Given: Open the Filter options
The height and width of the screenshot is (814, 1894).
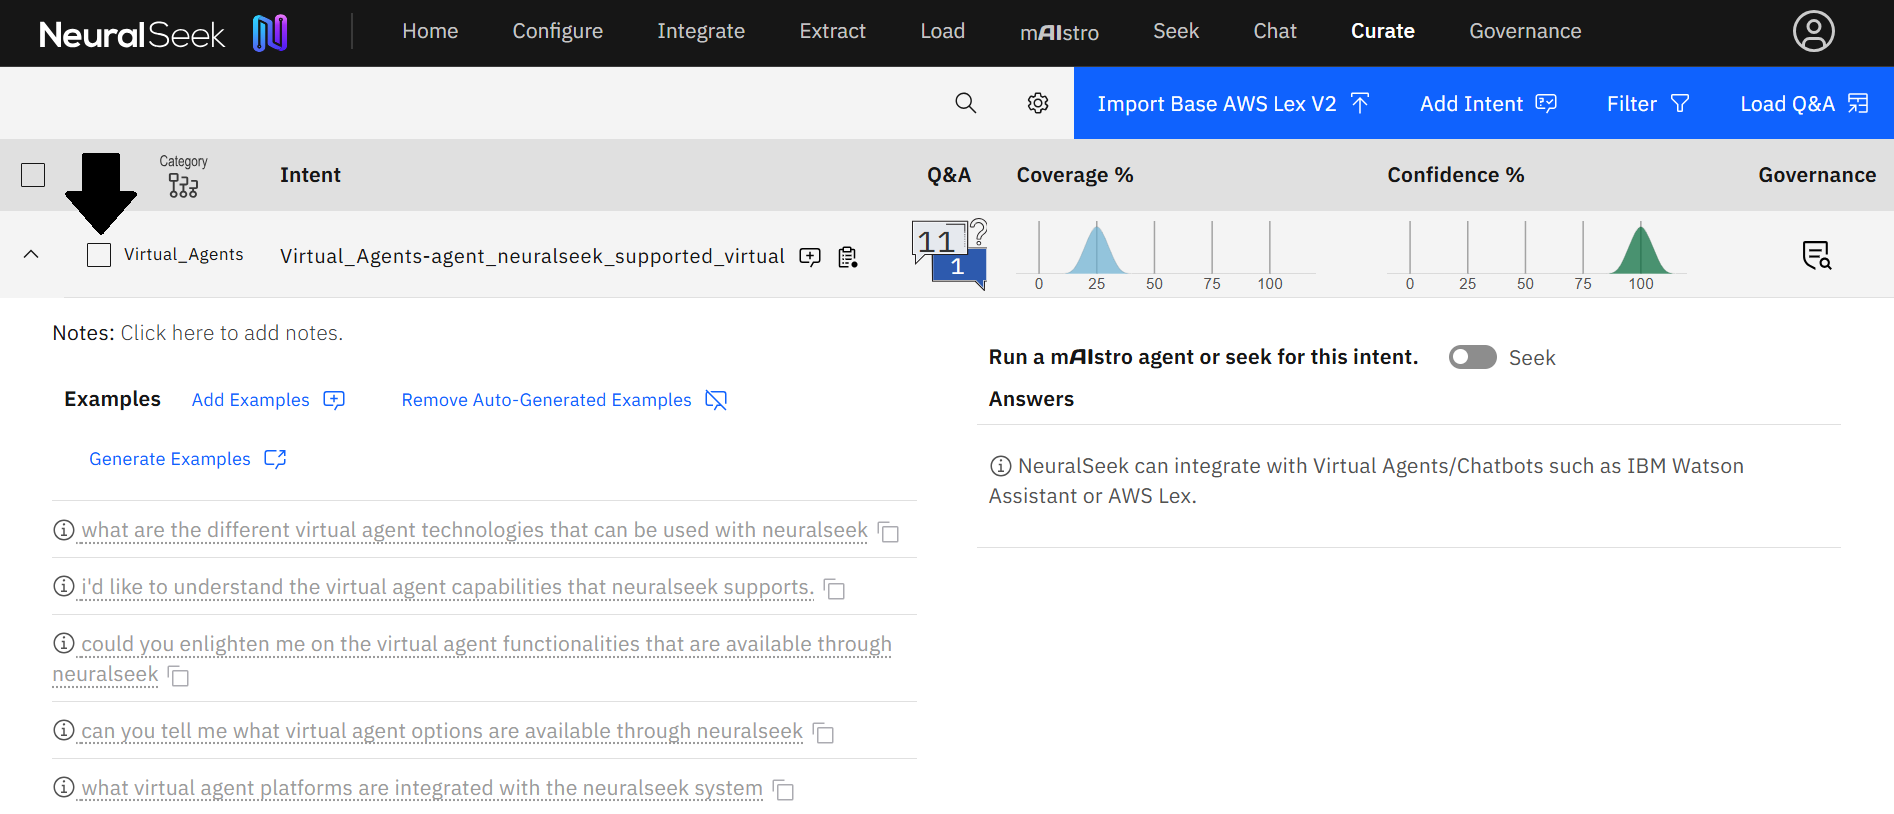Looking at the screenshot, I should pyautogui.click(x=1647, y=104).
